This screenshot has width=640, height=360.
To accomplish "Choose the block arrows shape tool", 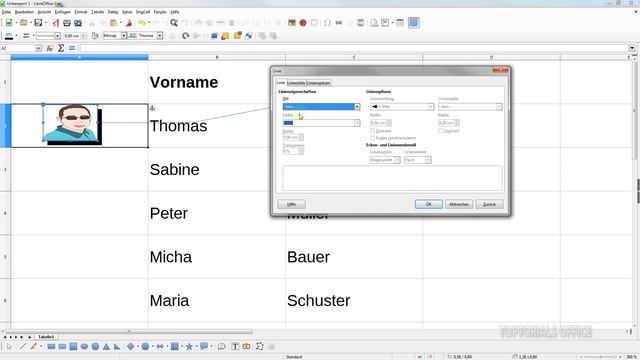I will (x=160, y=347).
